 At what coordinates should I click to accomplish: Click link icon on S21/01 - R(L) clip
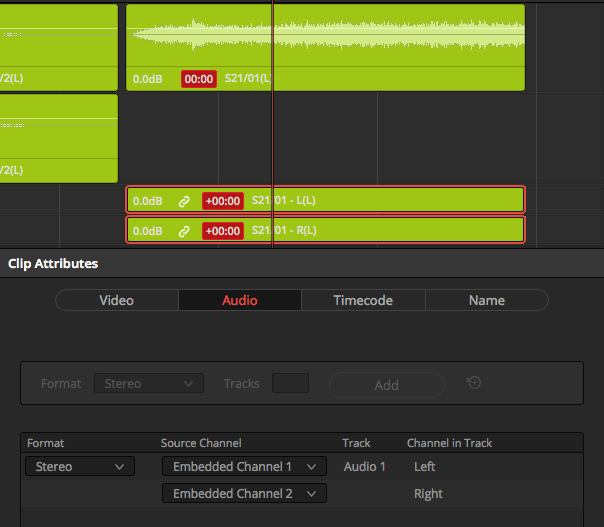(184, 231)
